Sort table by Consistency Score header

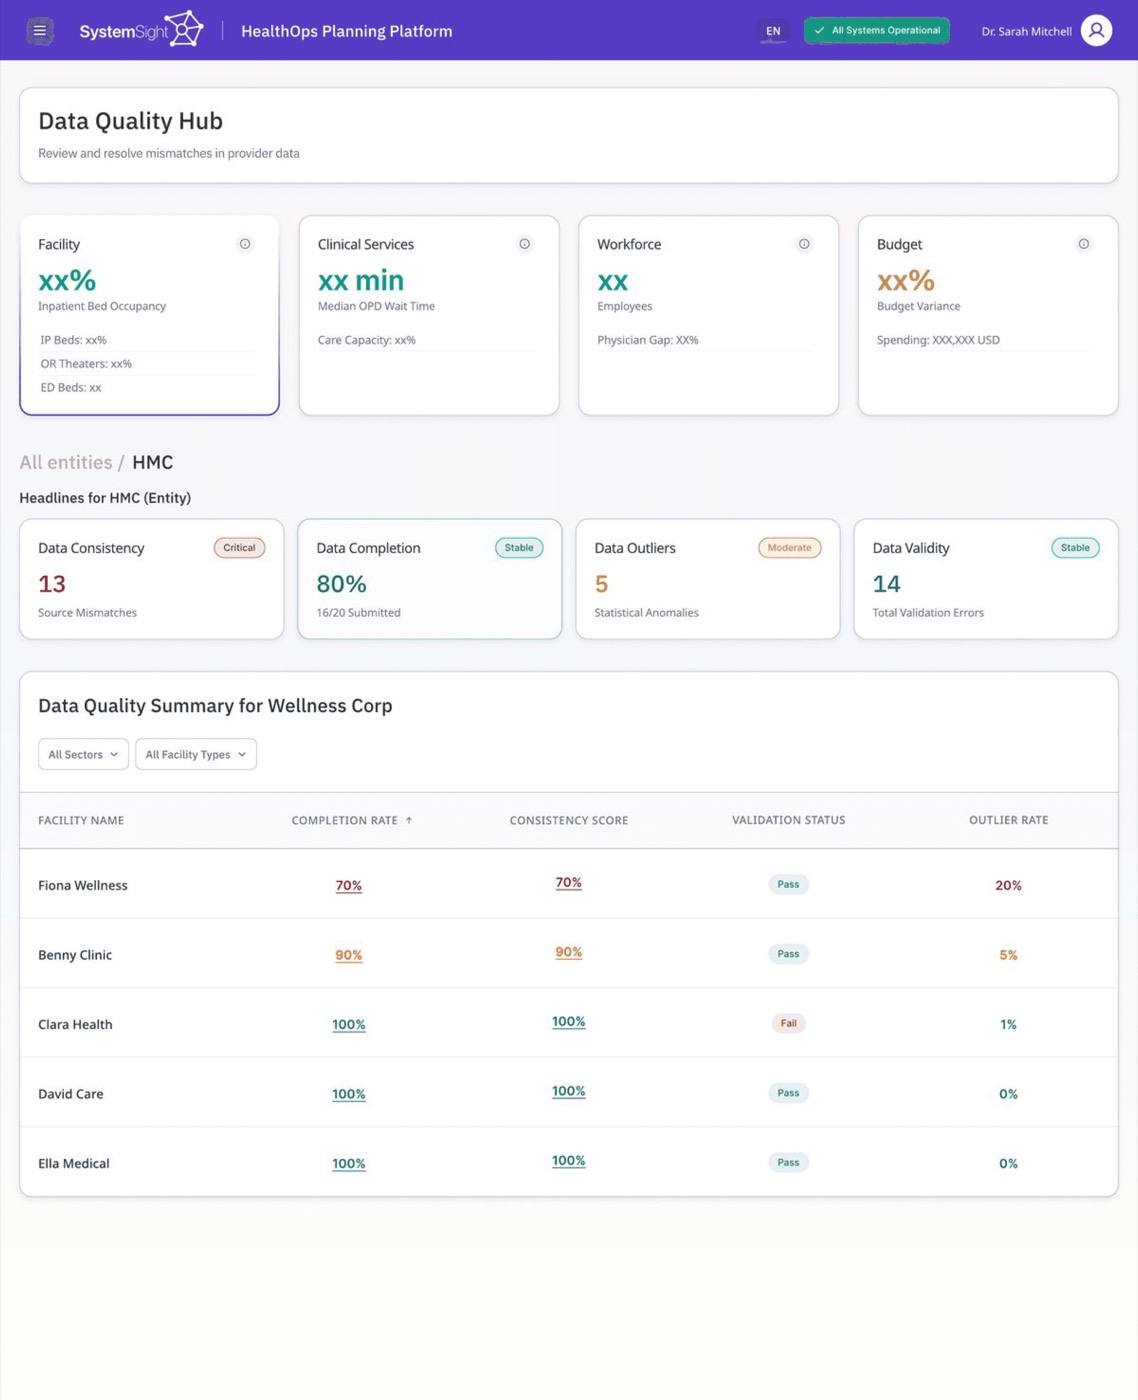click(x=569, y=820)
